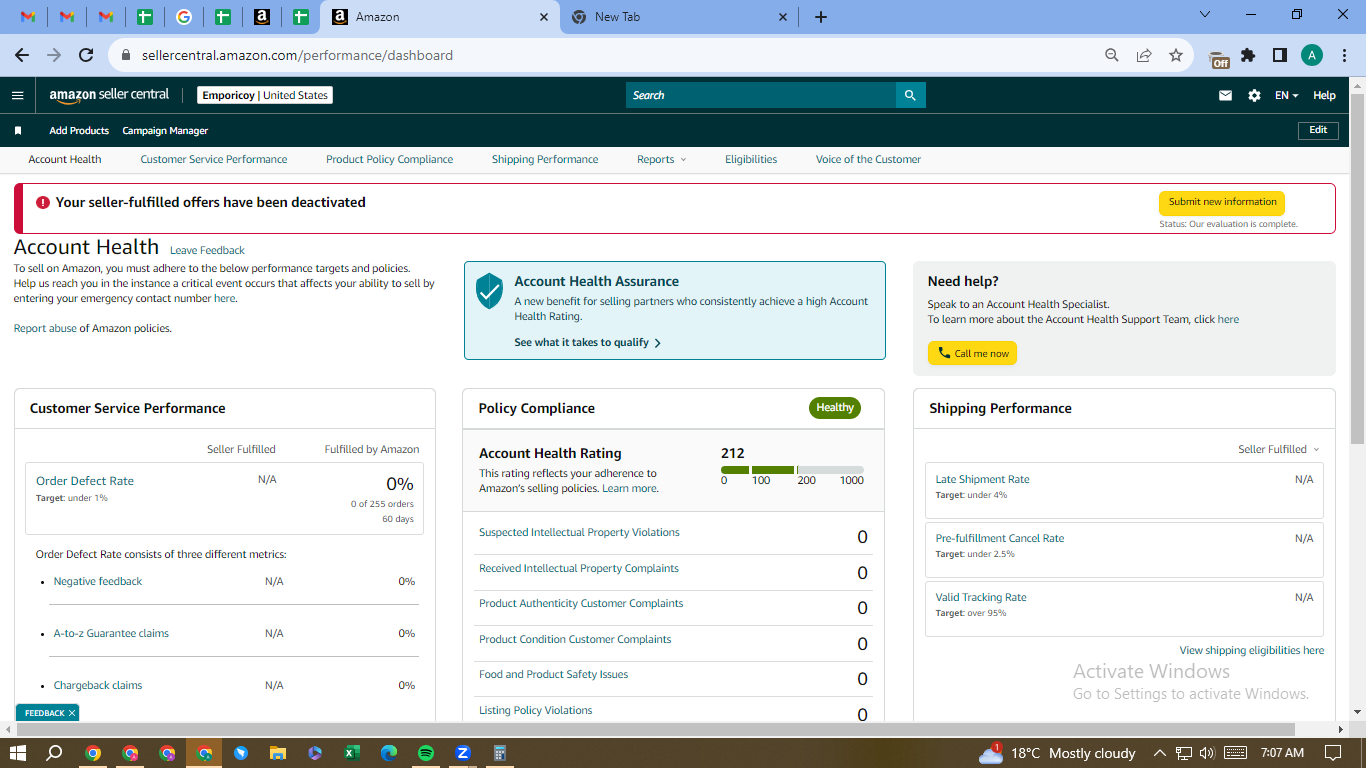Screen dimensions: 1366x768
Task: Open Help in the top bar
Action: [x=1324, y=96]
